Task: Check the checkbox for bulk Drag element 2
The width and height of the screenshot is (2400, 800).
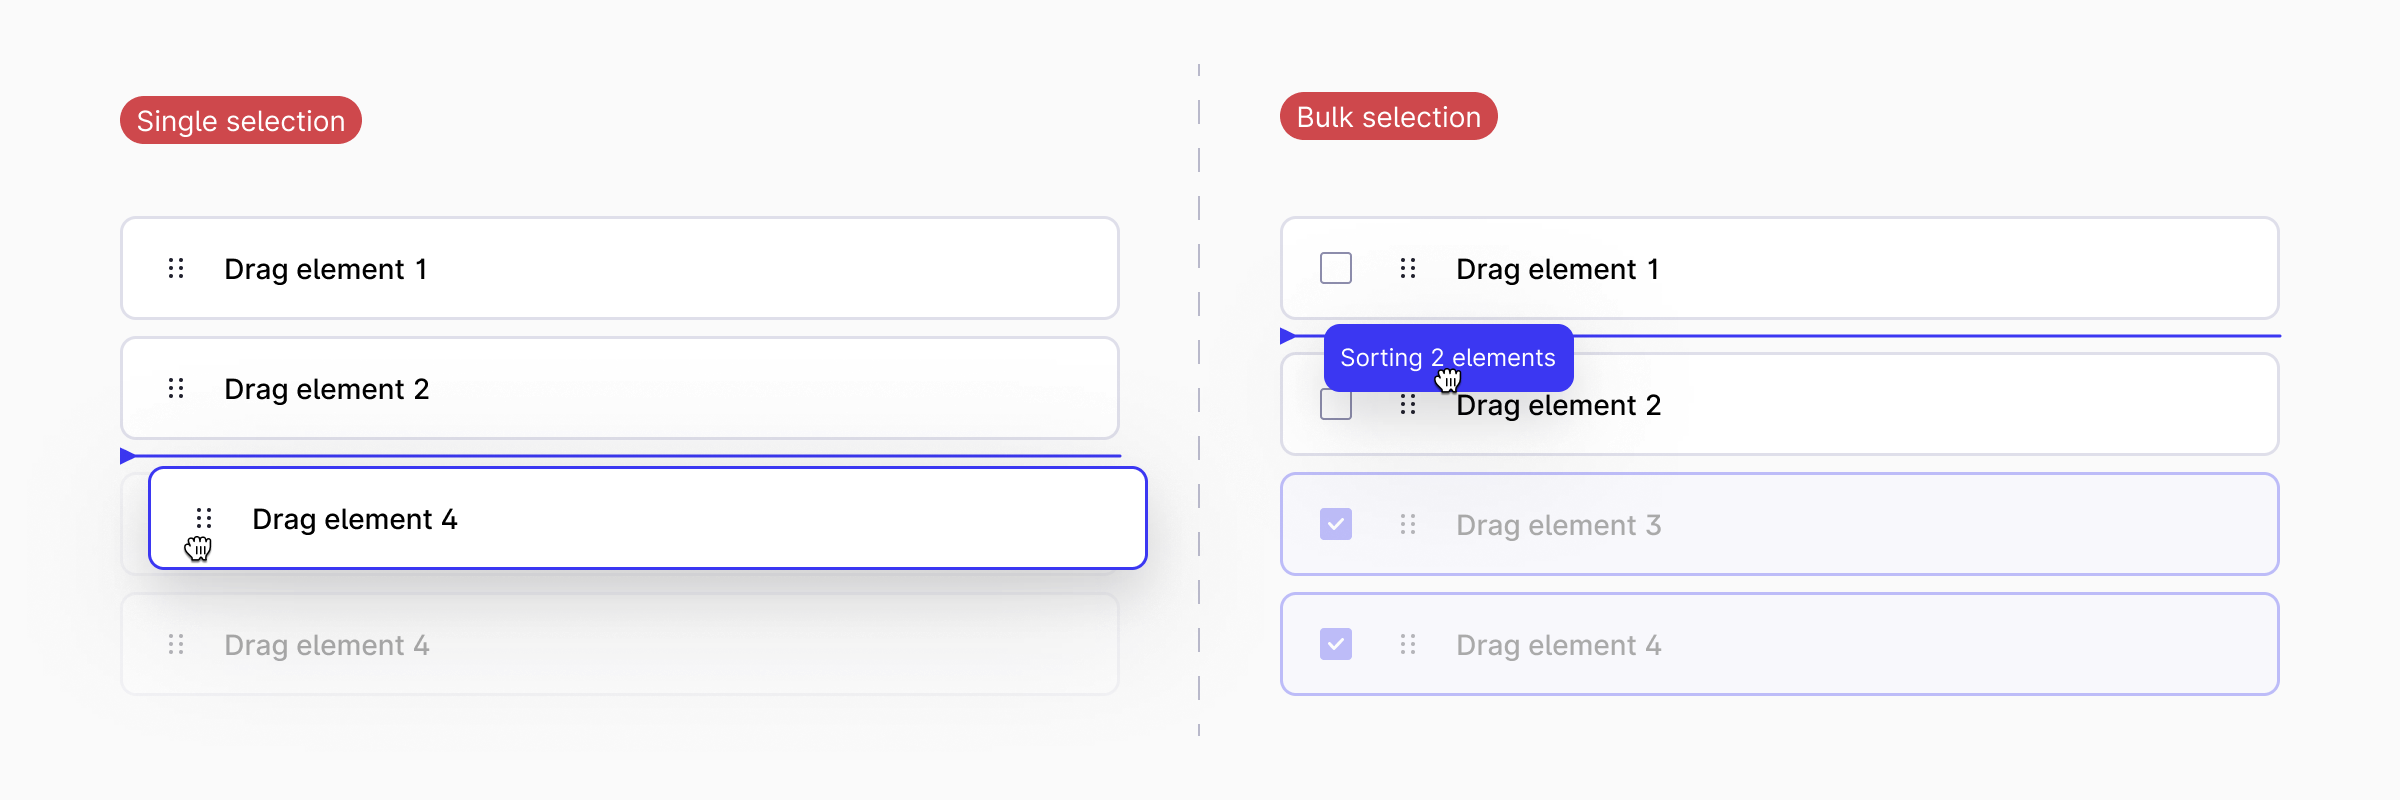Action: pyautogui.click(x=1336, y=407)
